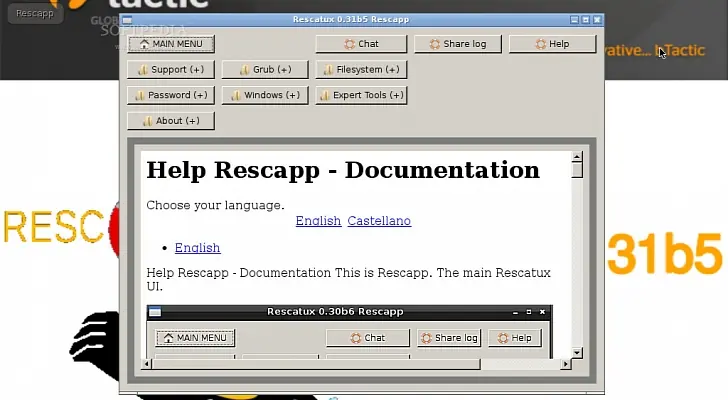Open the centered English language link

(x=318, y=221)
